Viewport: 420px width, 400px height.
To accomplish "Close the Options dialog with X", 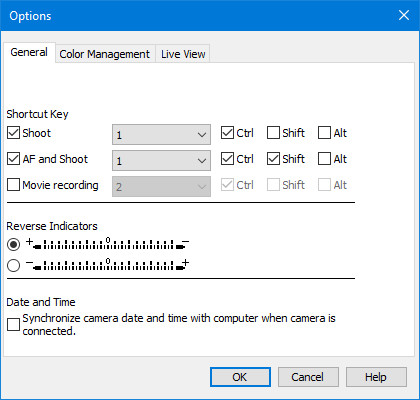I will click(x=404, y=15).
